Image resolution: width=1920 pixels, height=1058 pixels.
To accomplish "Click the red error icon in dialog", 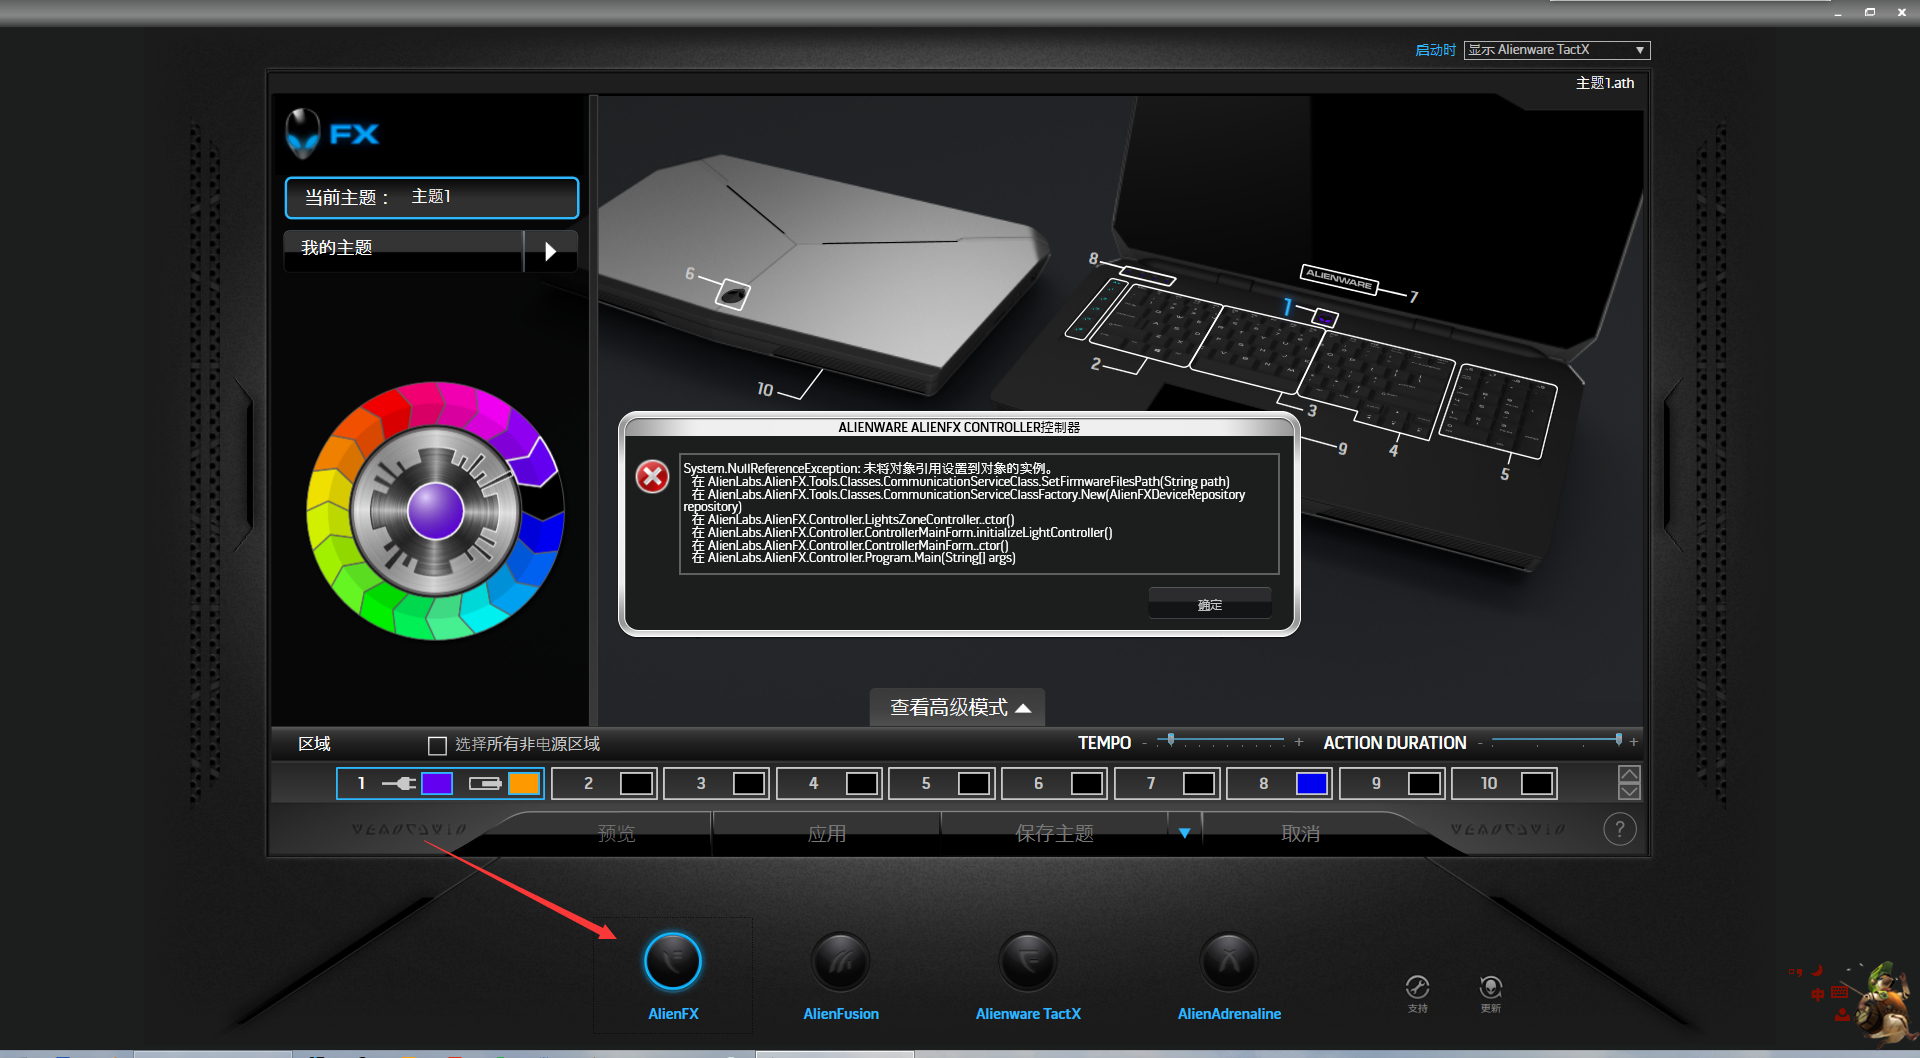I will [x=653, y=477].
